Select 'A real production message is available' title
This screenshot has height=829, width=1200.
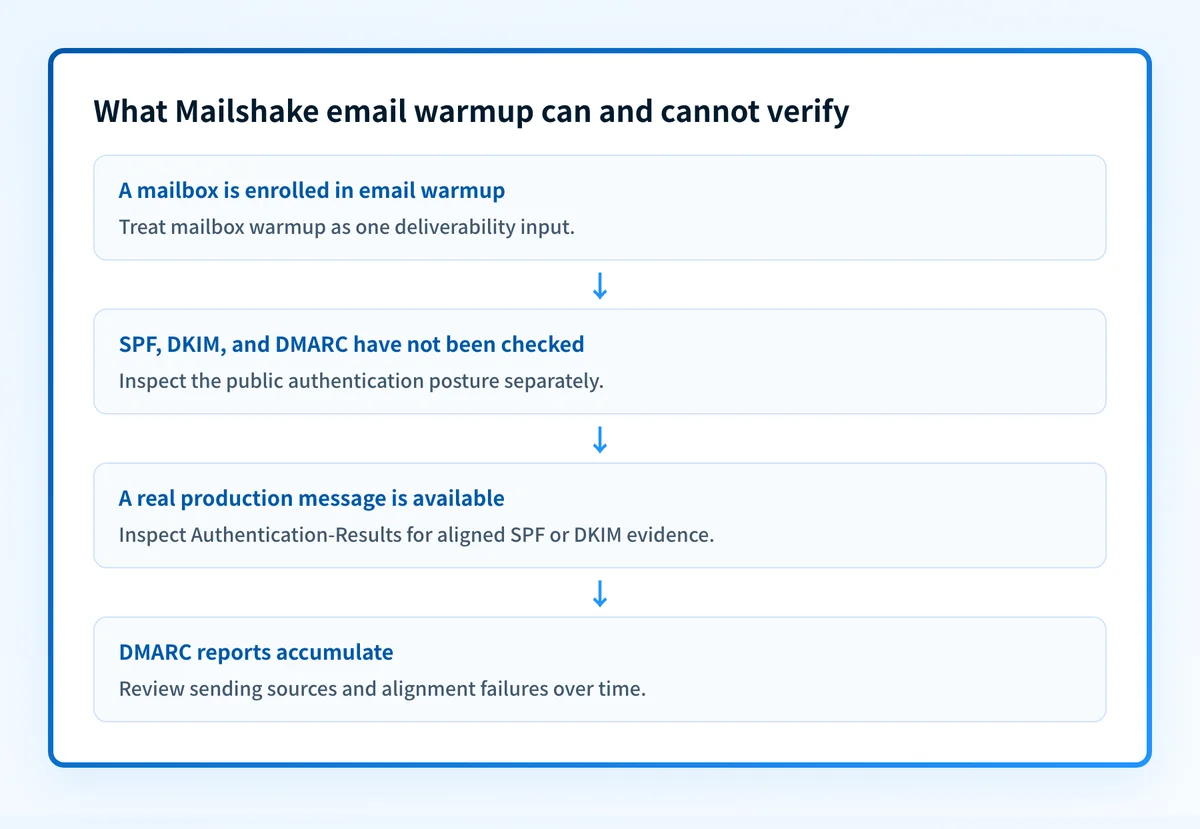[x=312, y=498]
